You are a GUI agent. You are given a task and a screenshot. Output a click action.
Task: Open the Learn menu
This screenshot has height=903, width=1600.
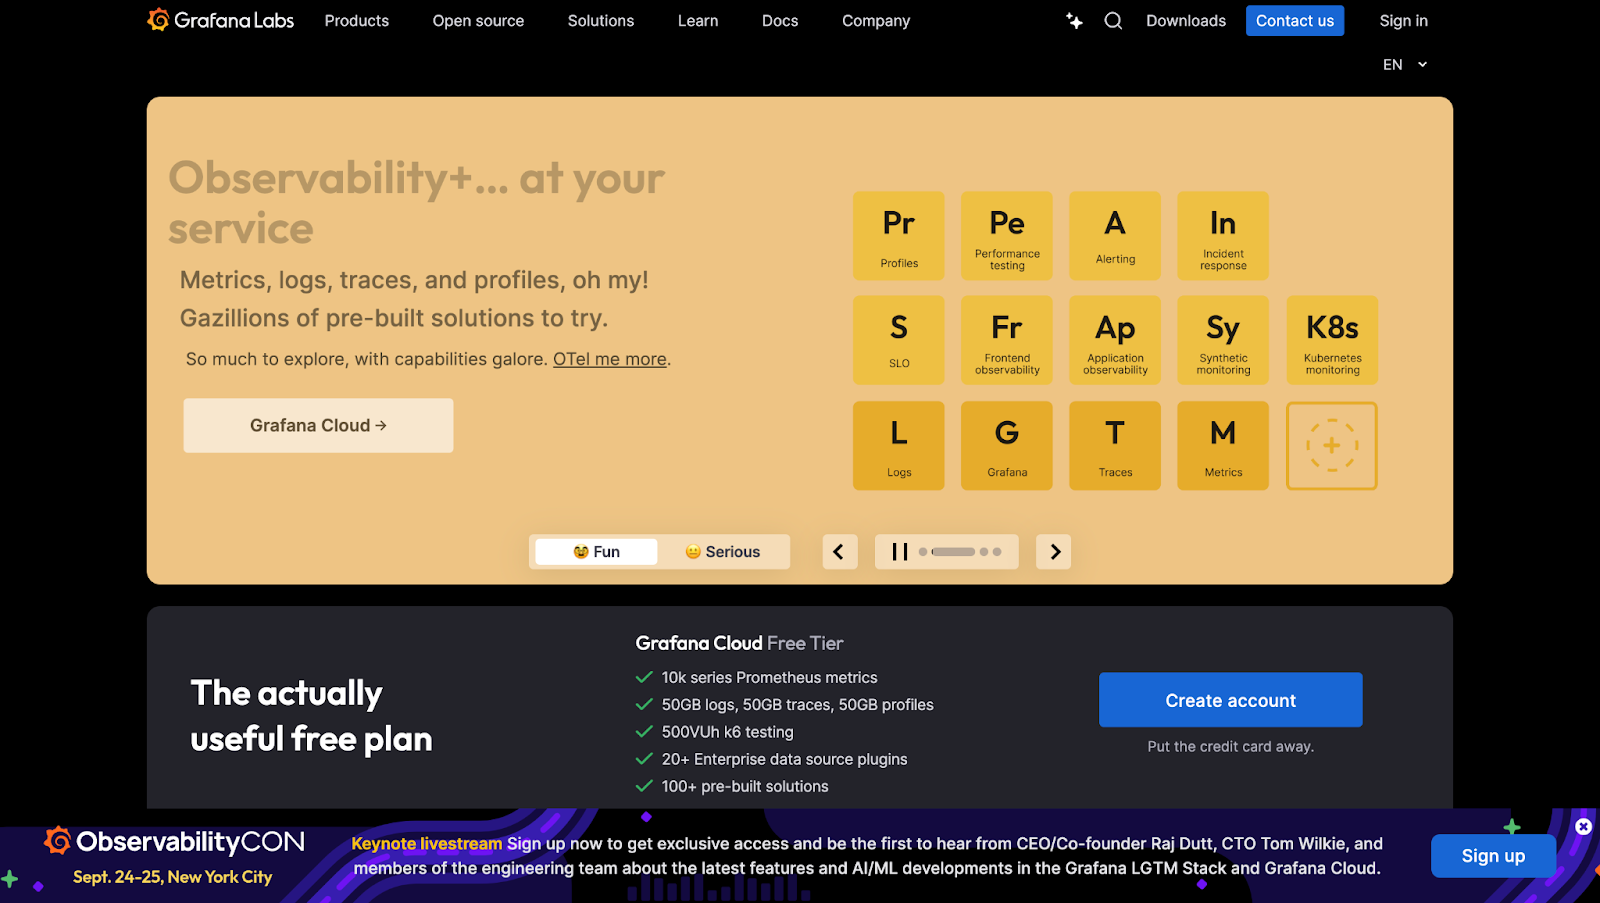[698, 21]
